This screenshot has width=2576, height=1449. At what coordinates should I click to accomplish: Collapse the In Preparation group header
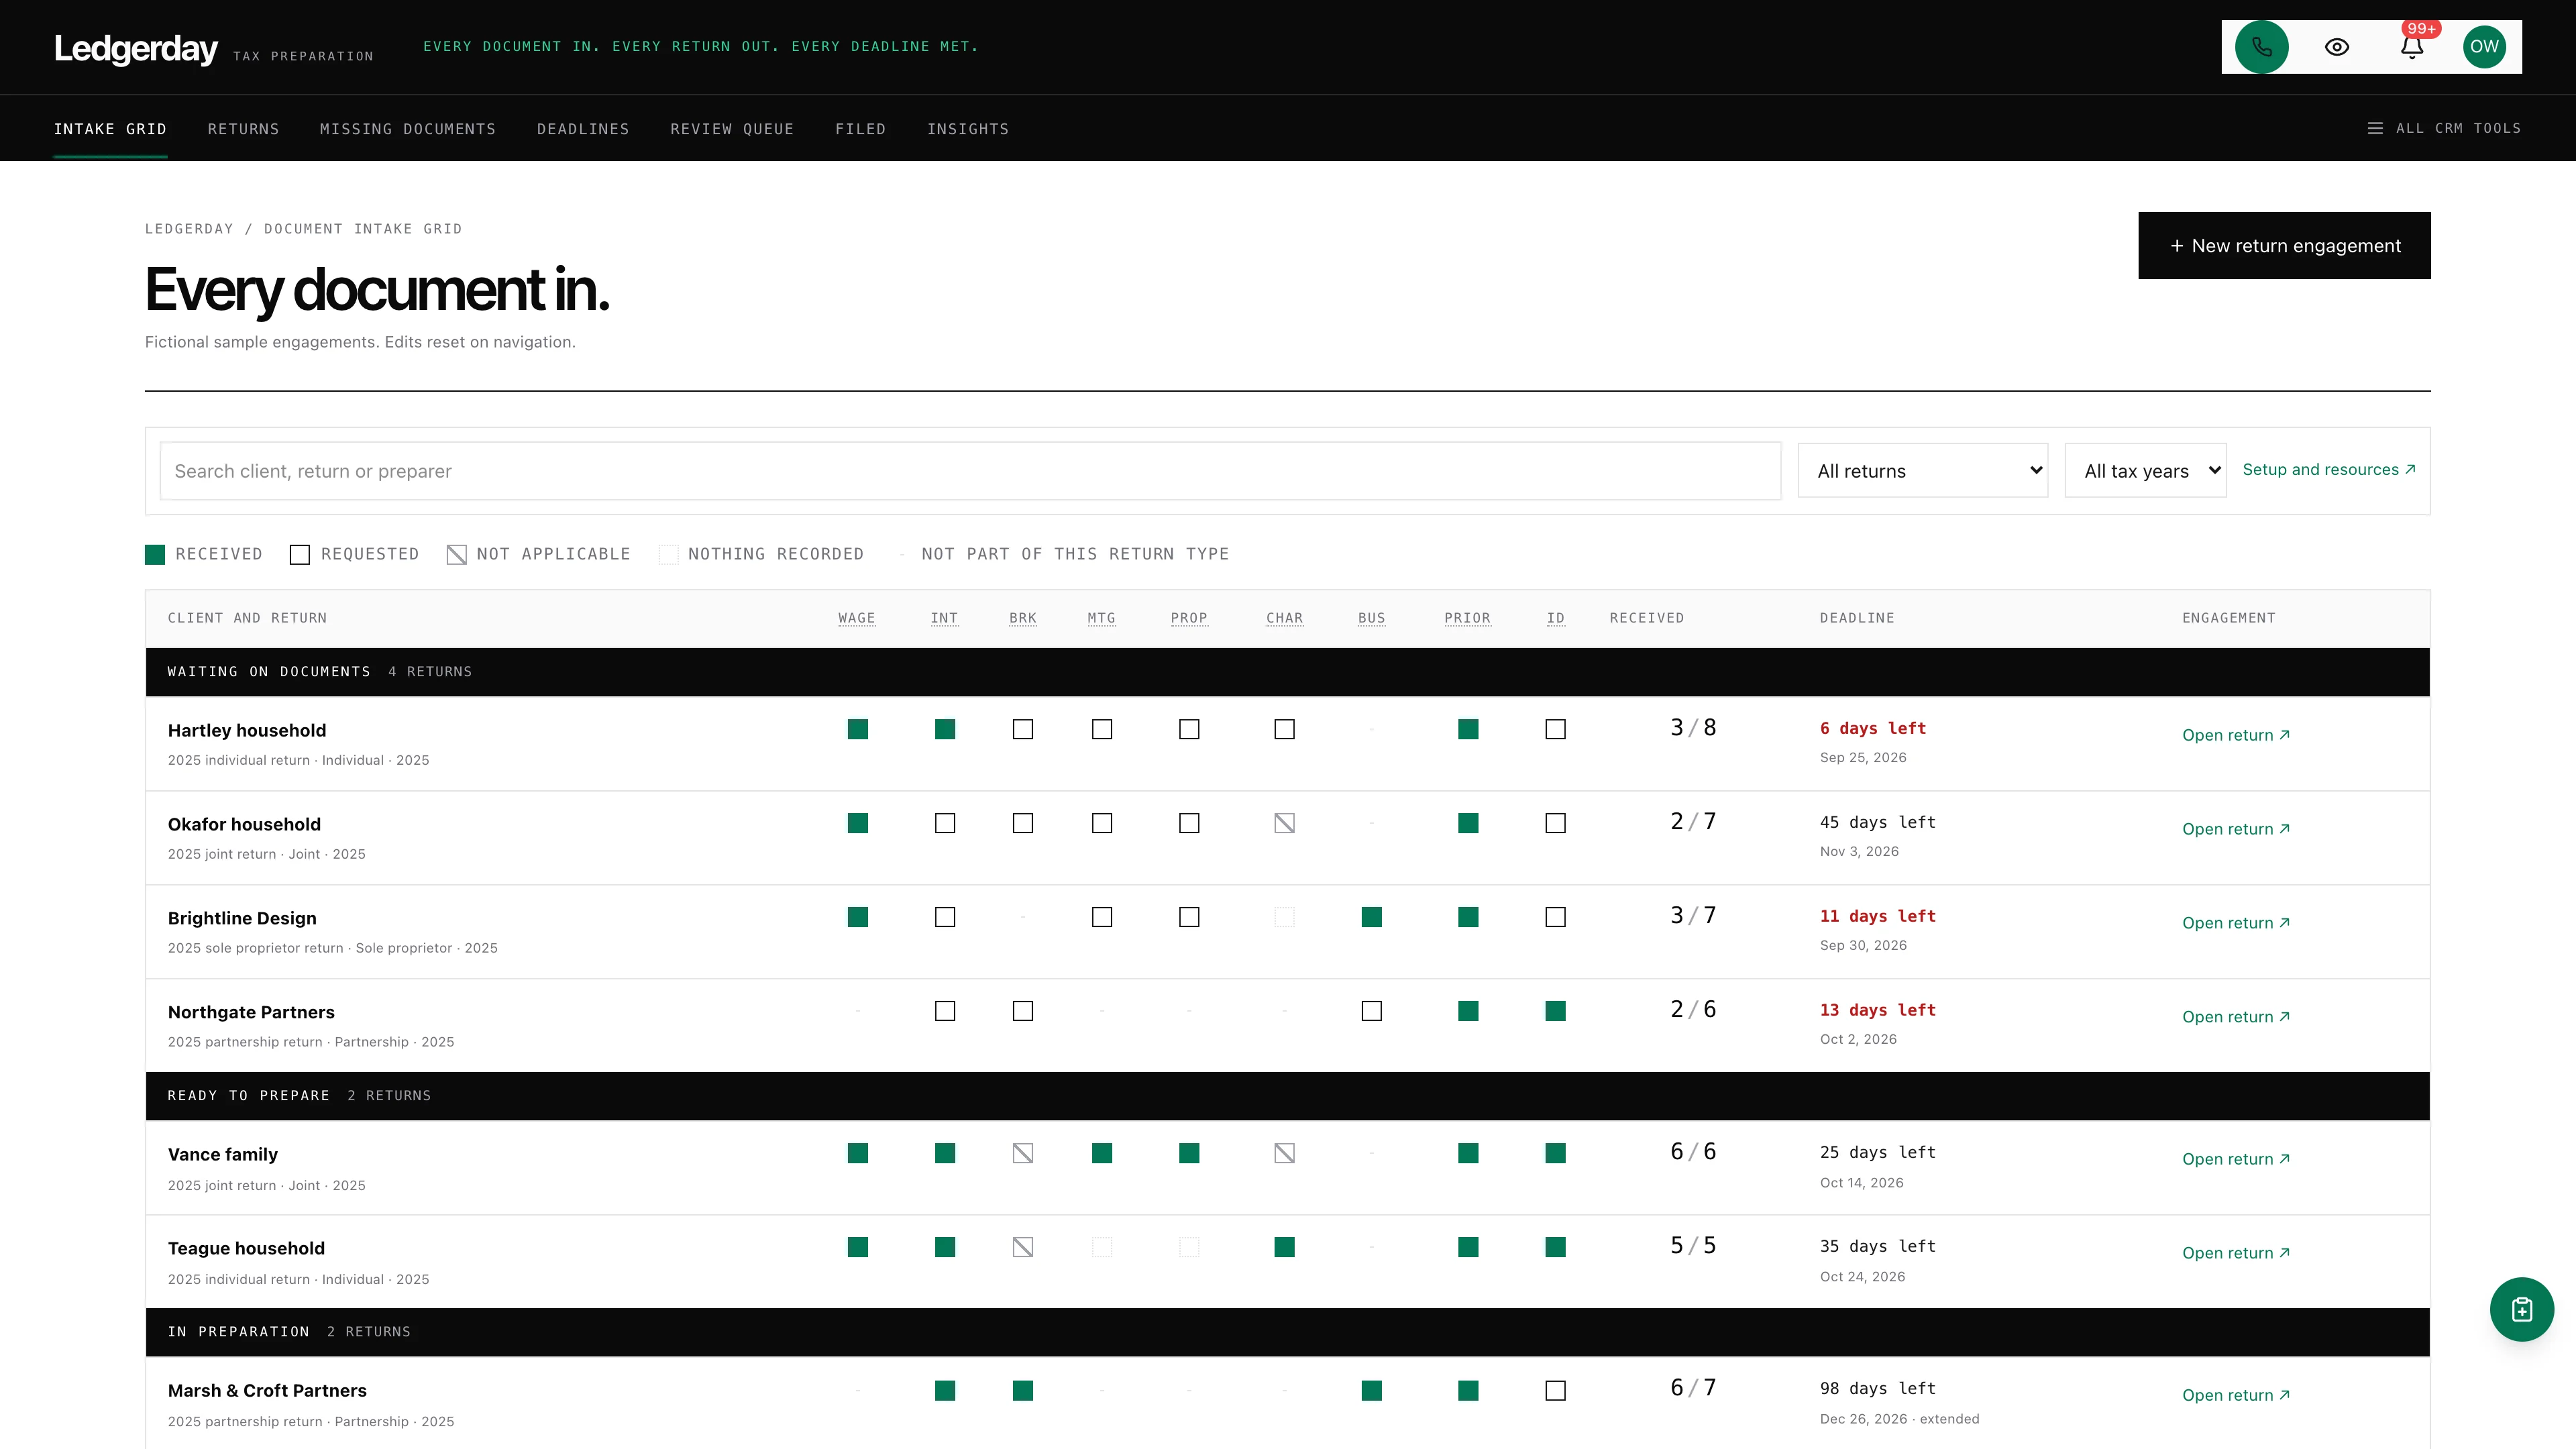click(1287, 1332)
